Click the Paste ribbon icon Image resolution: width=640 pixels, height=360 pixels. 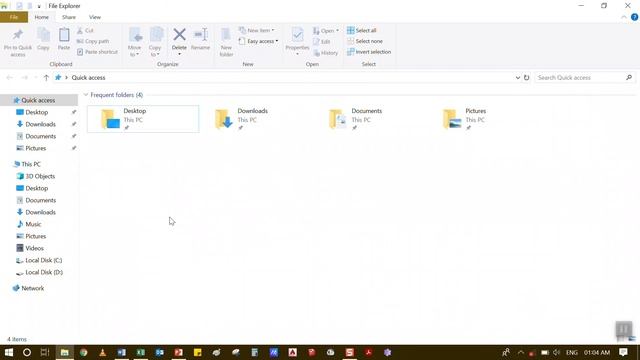[x=64, y=35]
